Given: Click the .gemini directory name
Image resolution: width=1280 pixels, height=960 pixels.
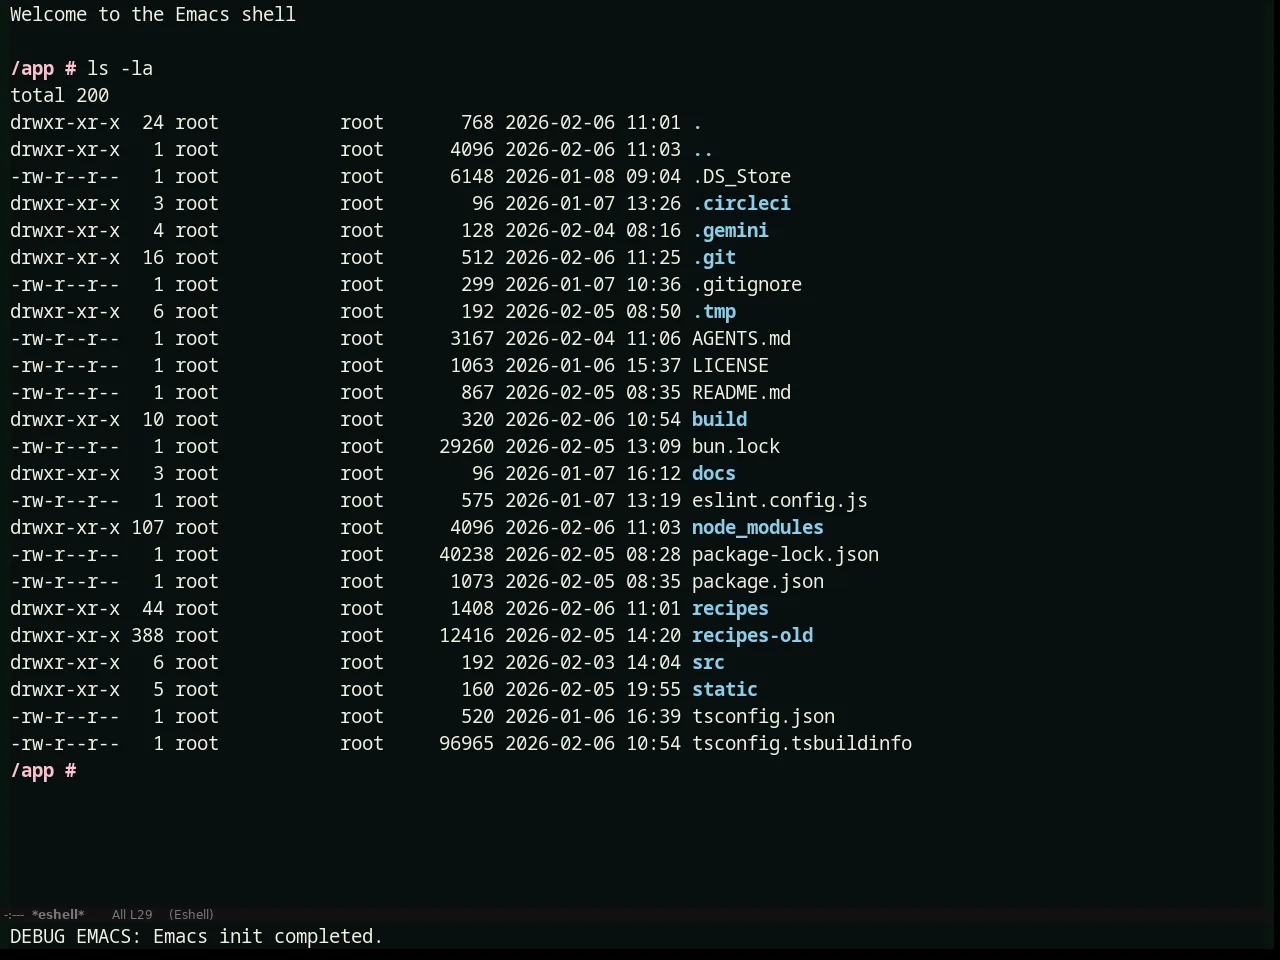Looking at the screenshot, I should click(x=730, y=230).
